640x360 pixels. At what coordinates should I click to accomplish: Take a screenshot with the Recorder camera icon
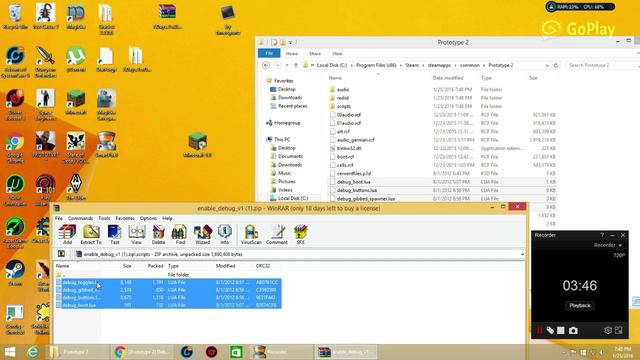(x=573, y=330)
